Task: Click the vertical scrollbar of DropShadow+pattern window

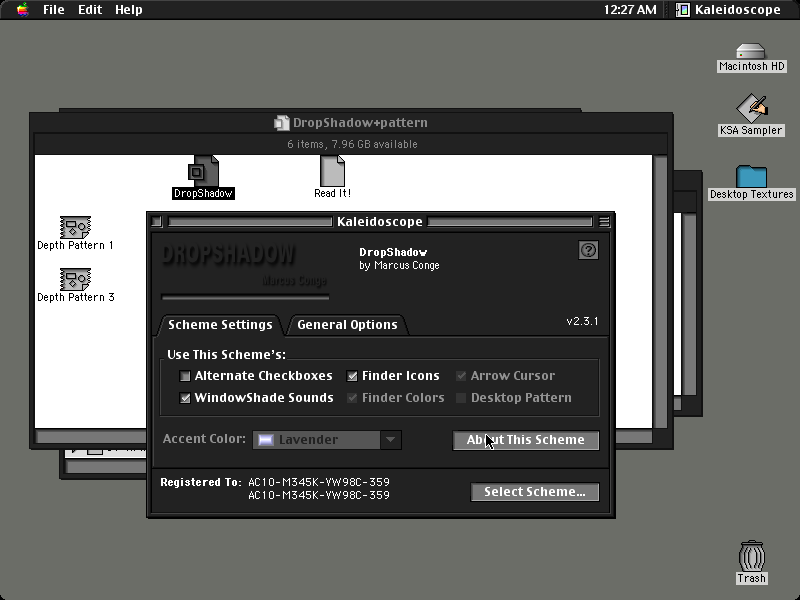Action: tap(661, 292)
